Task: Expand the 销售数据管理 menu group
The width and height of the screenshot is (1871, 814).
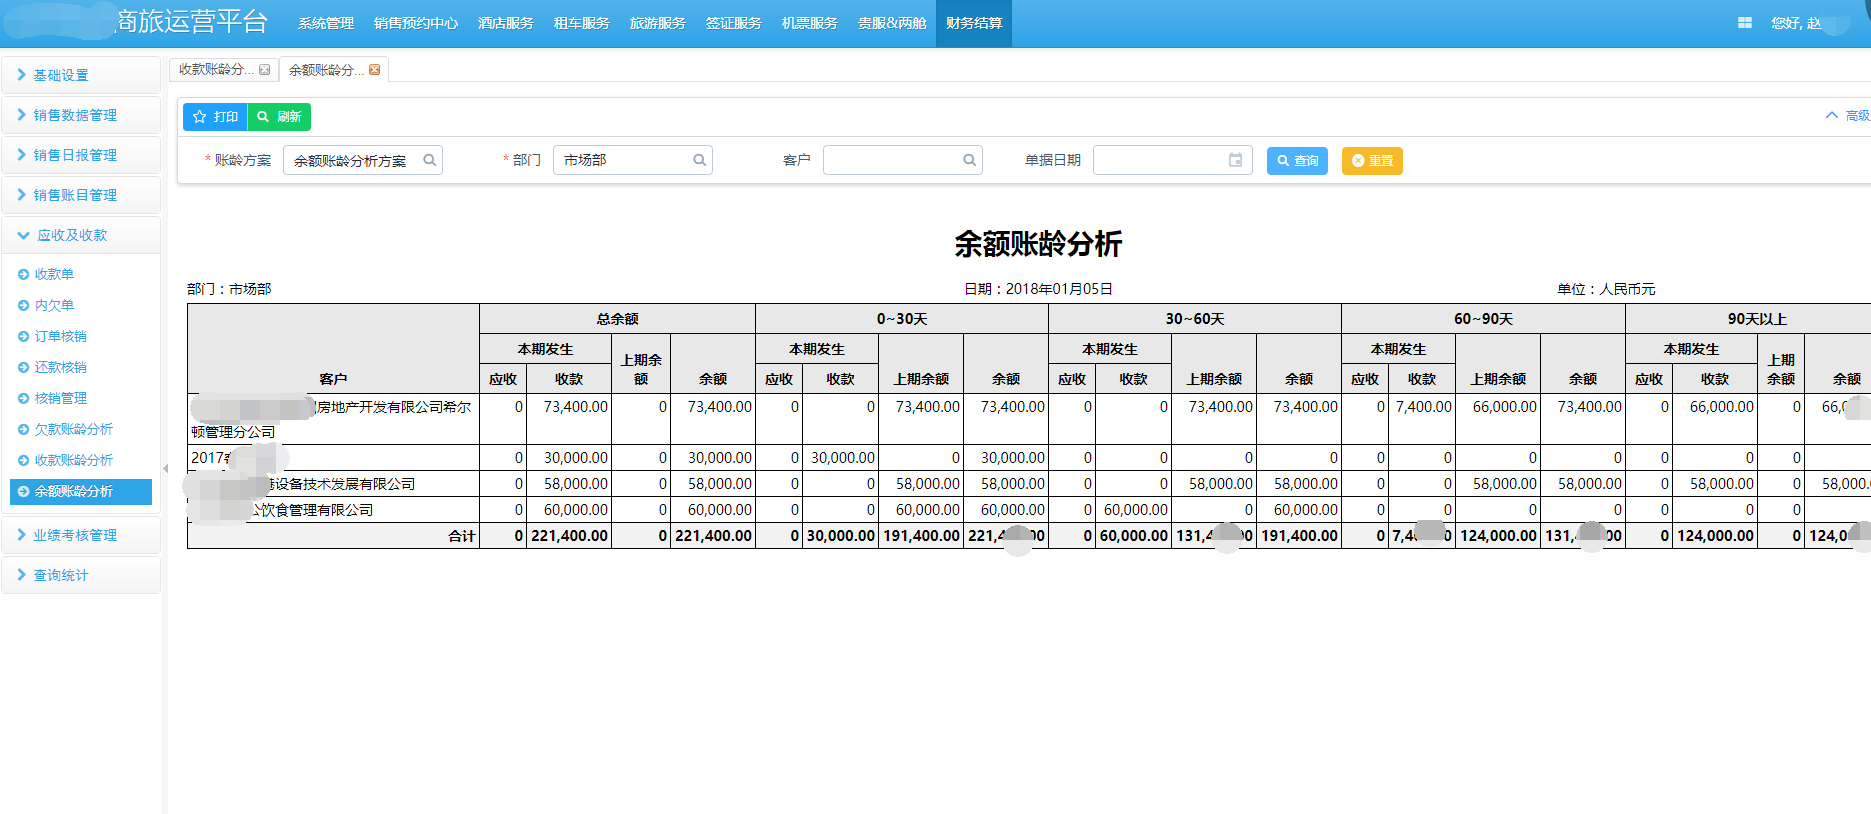Action: tap(81, 115)
